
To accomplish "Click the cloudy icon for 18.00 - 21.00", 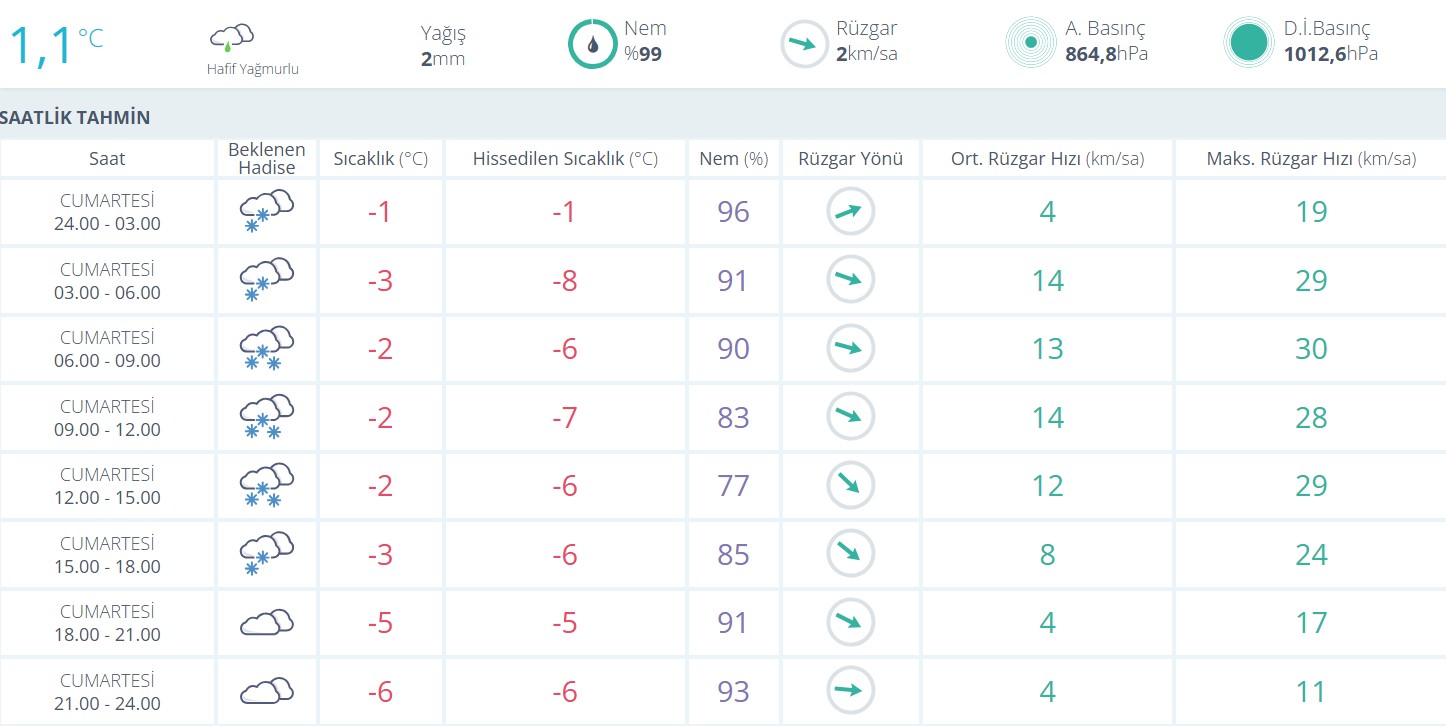I will (x=266, y=623).
